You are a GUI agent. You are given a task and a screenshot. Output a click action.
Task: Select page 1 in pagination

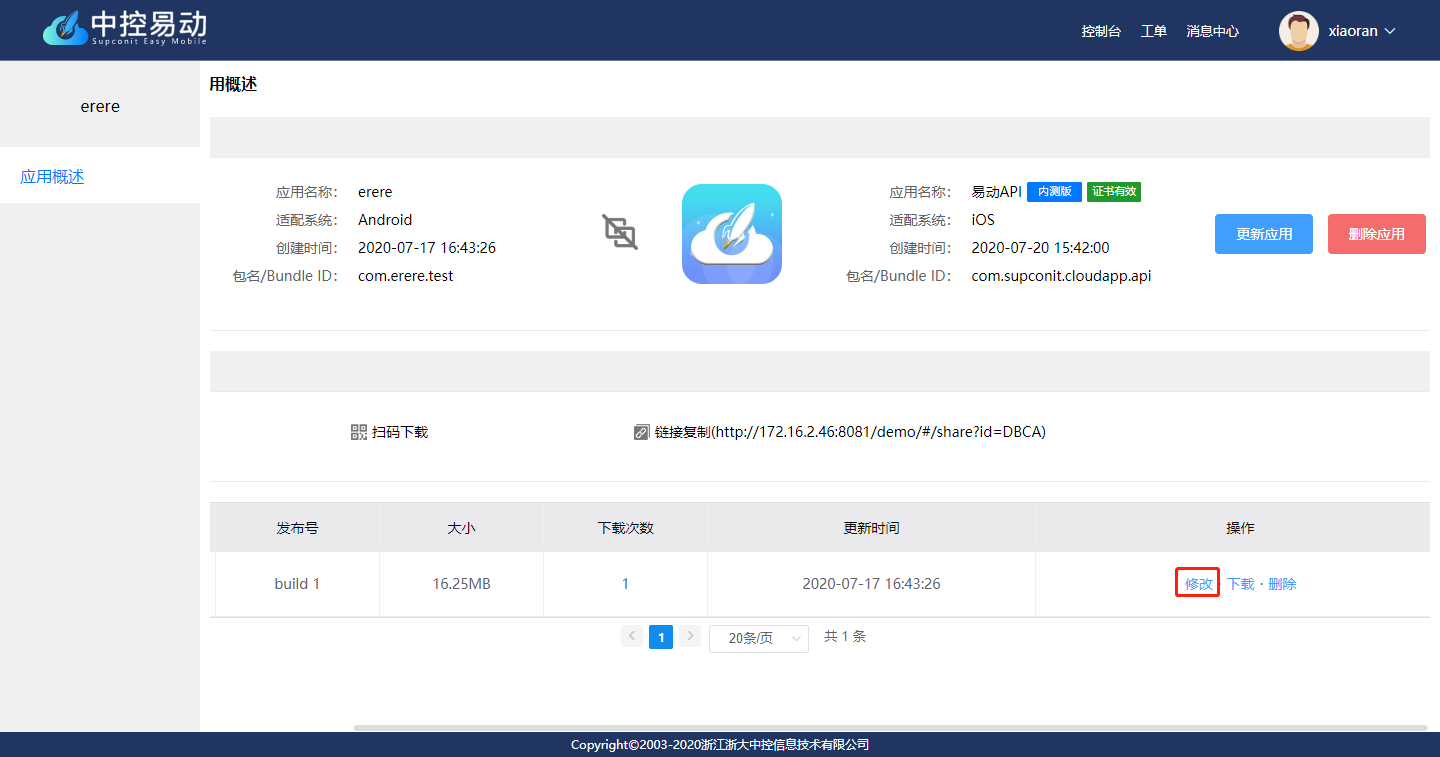661,637
